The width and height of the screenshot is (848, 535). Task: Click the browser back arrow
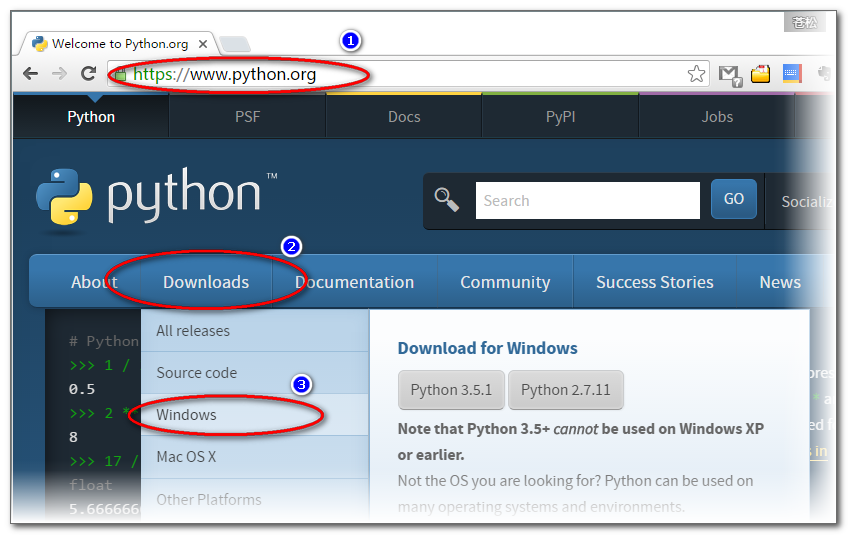pos(30,74)
